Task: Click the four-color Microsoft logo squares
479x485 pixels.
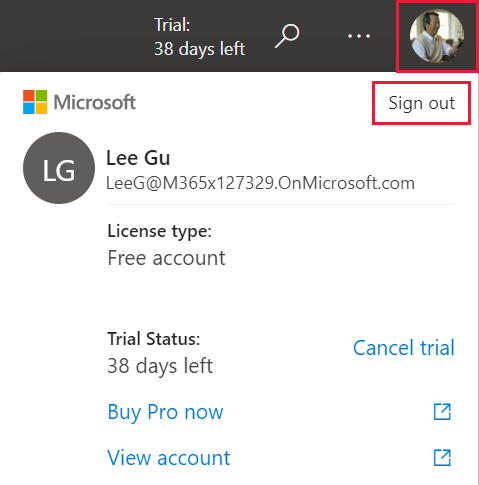Action: tap(35, 102)
